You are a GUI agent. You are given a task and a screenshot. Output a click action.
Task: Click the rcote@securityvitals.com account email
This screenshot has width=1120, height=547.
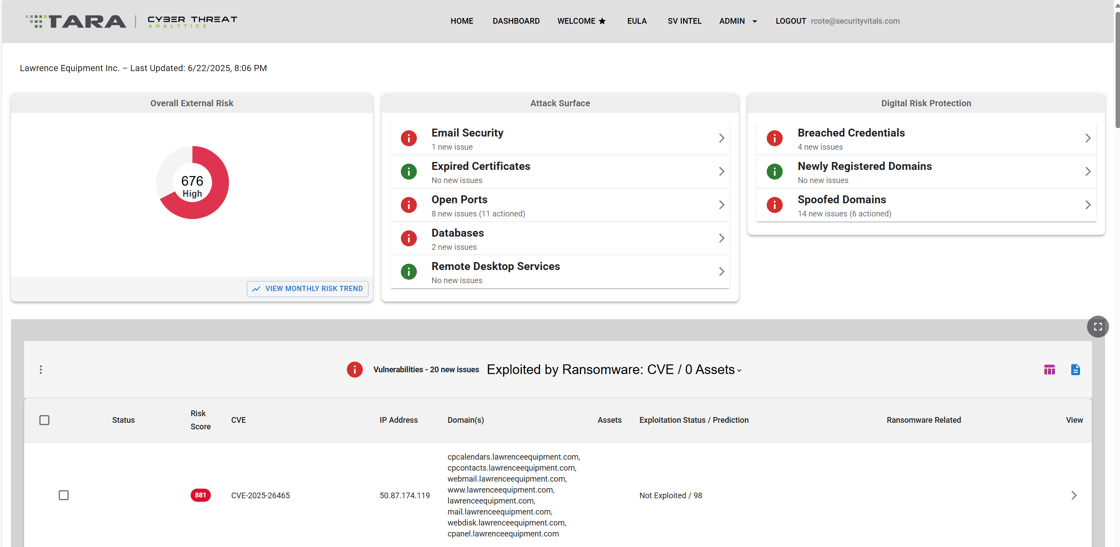tap(855, 21)
